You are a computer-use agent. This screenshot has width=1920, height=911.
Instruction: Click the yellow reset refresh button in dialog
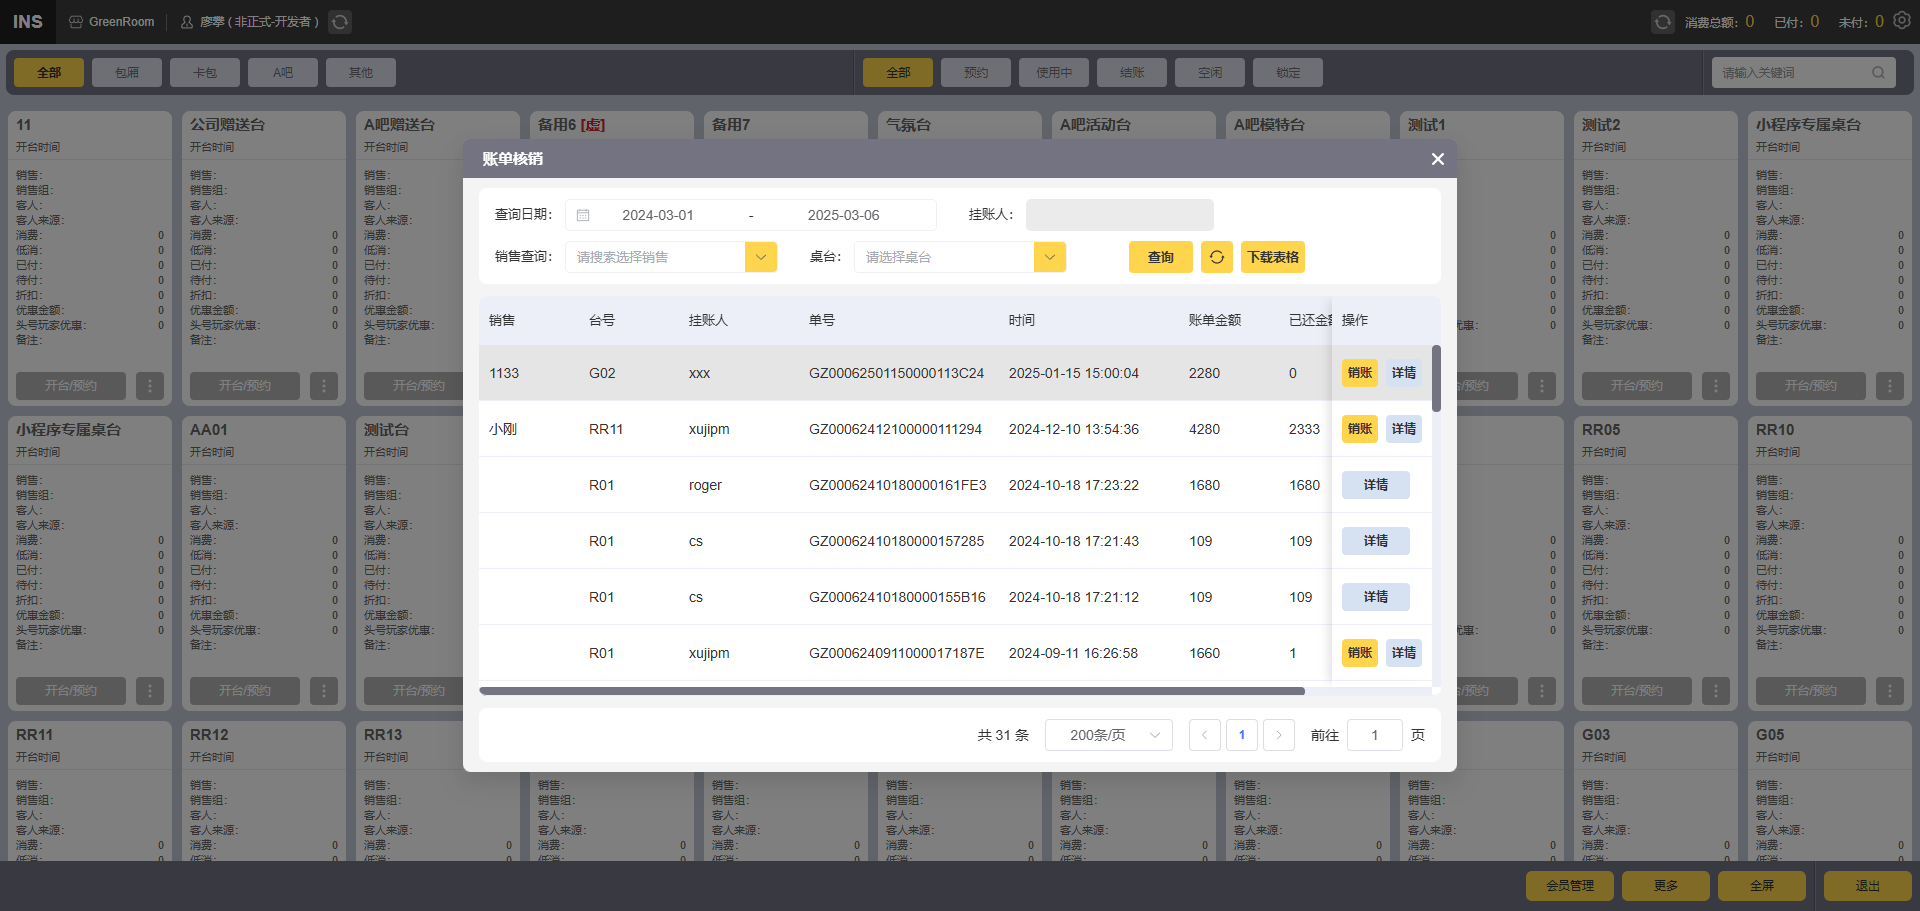tap(1216, 257)
